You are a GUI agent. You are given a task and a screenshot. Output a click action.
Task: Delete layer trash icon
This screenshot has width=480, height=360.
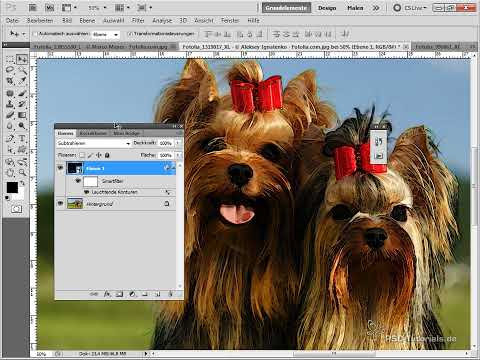click(170, 294)
